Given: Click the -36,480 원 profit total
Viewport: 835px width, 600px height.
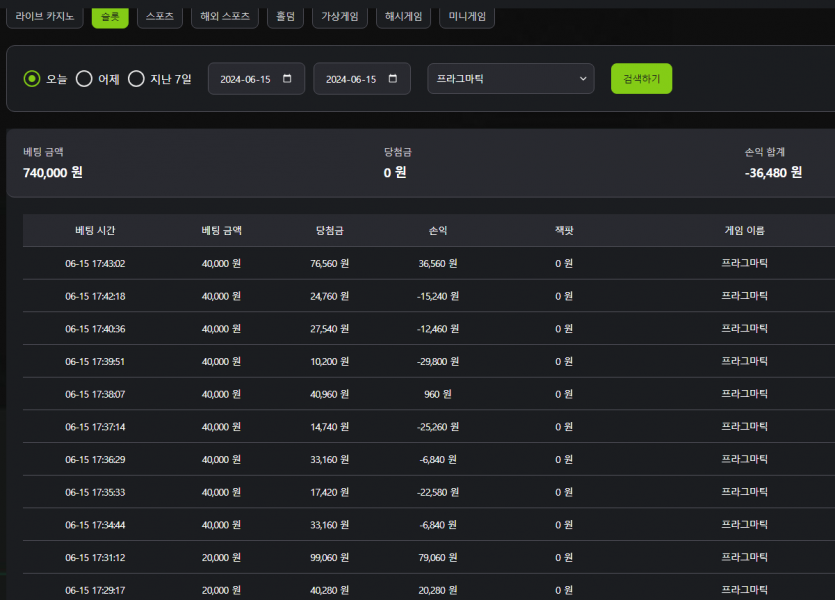Looking at the screenshot, I should pyautogui.click(x=773, y=172).
